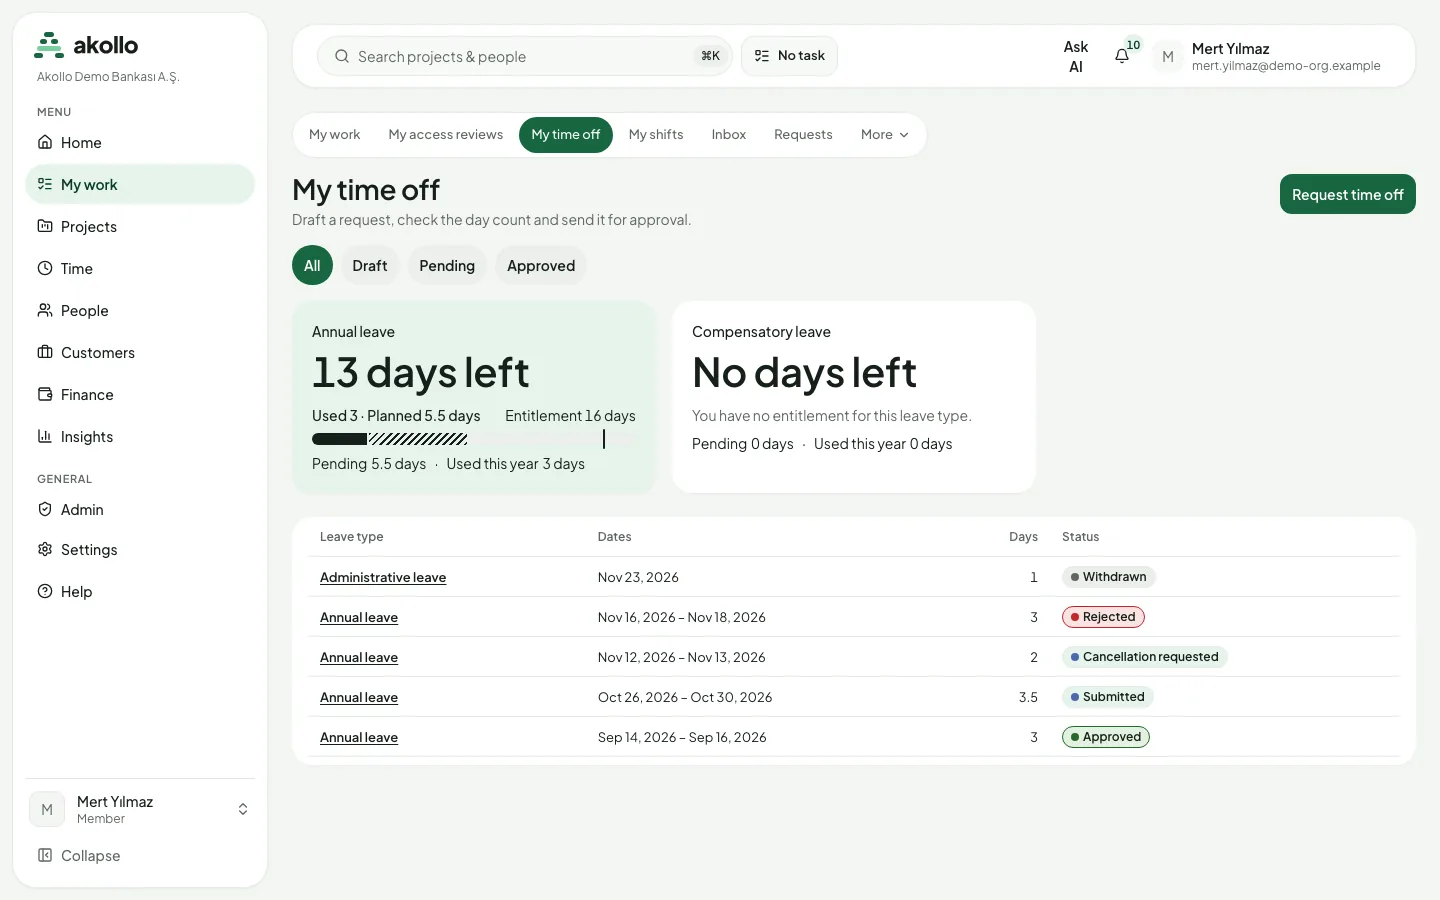Switch to My shifts tab
Image resolution: width=1440 pixels, height=900 pixels.
pyautogui.click(x=656, y=135)
